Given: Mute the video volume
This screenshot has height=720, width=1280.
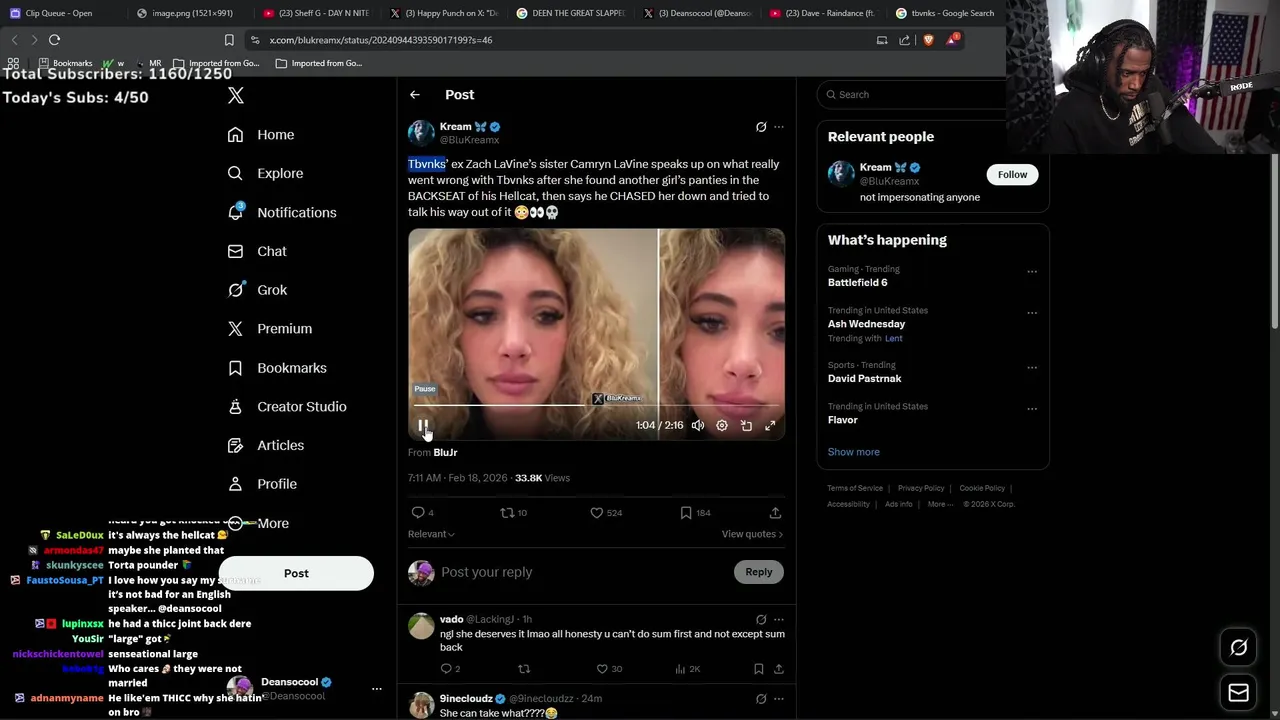Looking at the screenshot, I should click(x=698, y=425).
